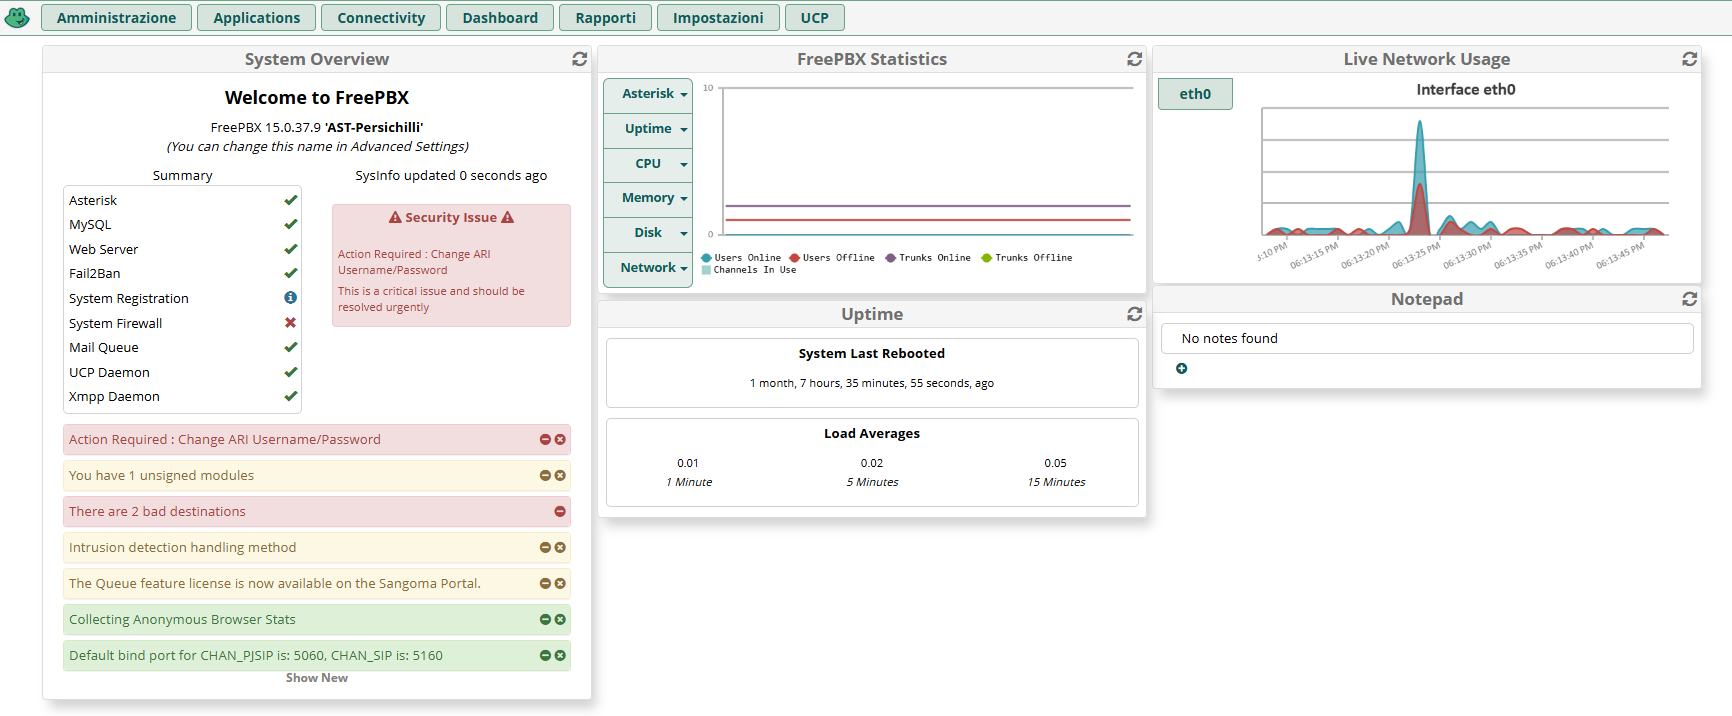
Task: Open the Network statistics dropdown
Action: 648,268
